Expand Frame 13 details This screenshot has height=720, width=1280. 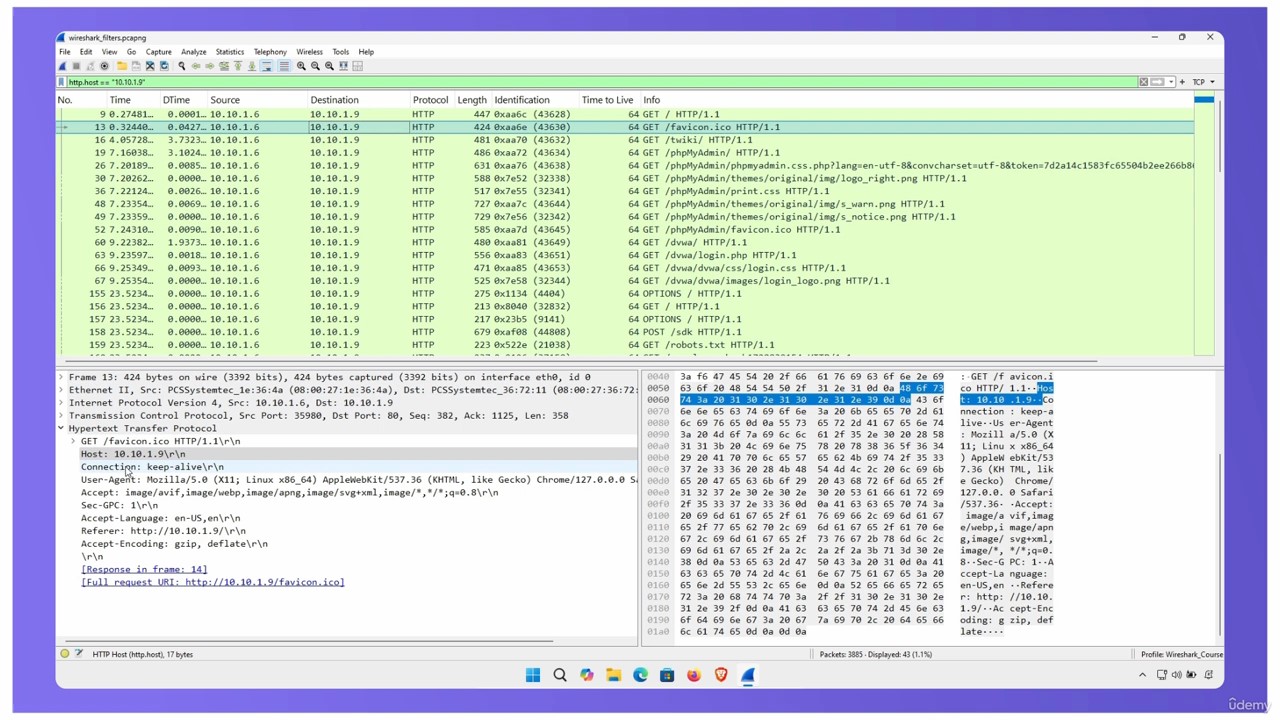(x=62, y=377)
